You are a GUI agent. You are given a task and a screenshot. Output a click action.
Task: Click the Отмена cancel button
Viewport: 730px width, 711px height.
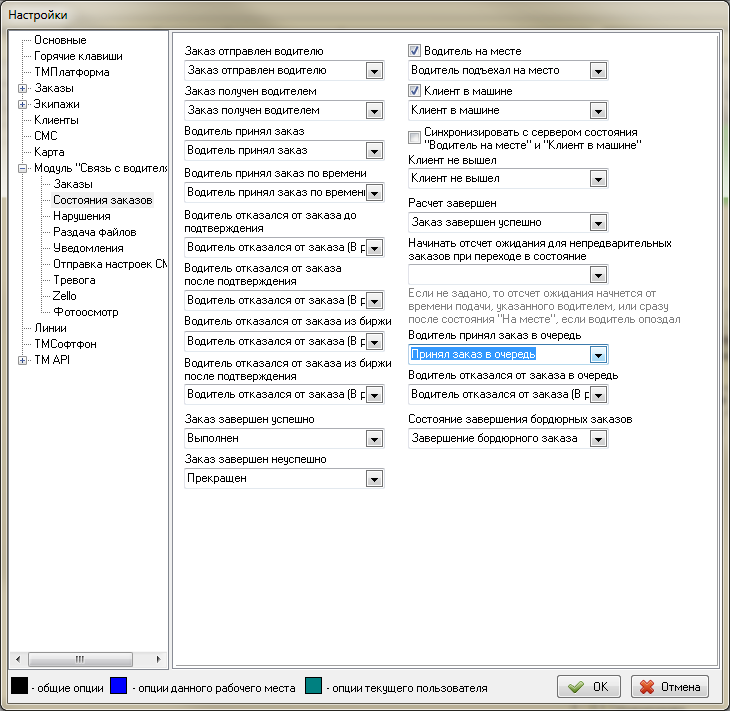(x=671, y=687)
